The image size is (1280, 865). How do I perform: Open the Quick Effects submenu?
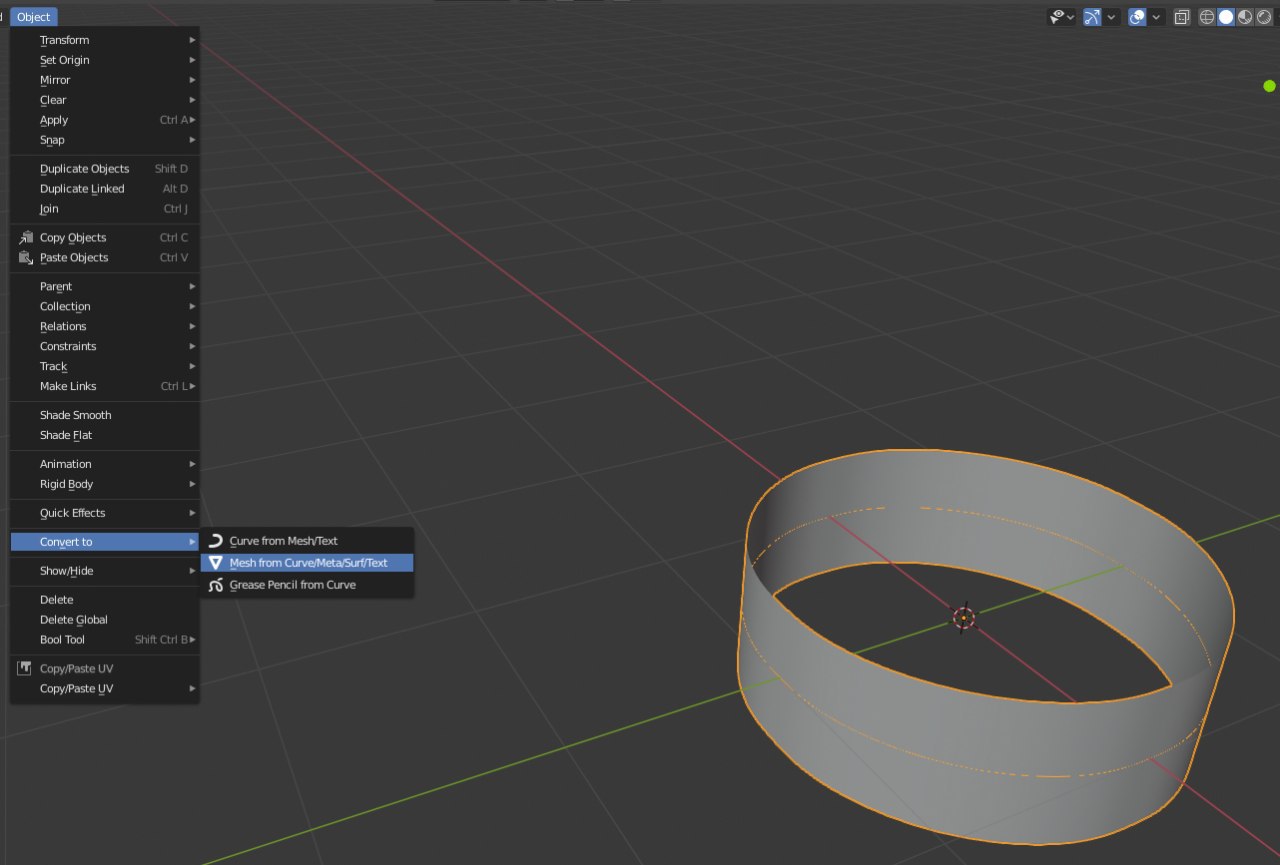coord(105,514)
